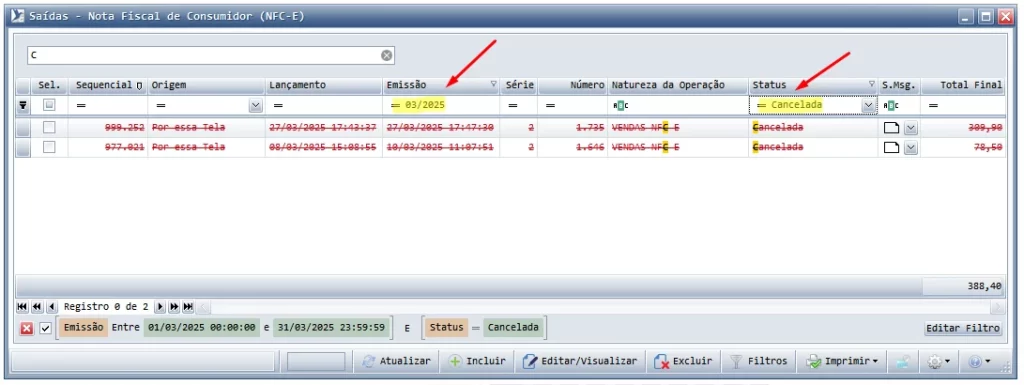This screenshot has width=1024, height=385.
Task: Click the Atualizar button
Action: 396,361
